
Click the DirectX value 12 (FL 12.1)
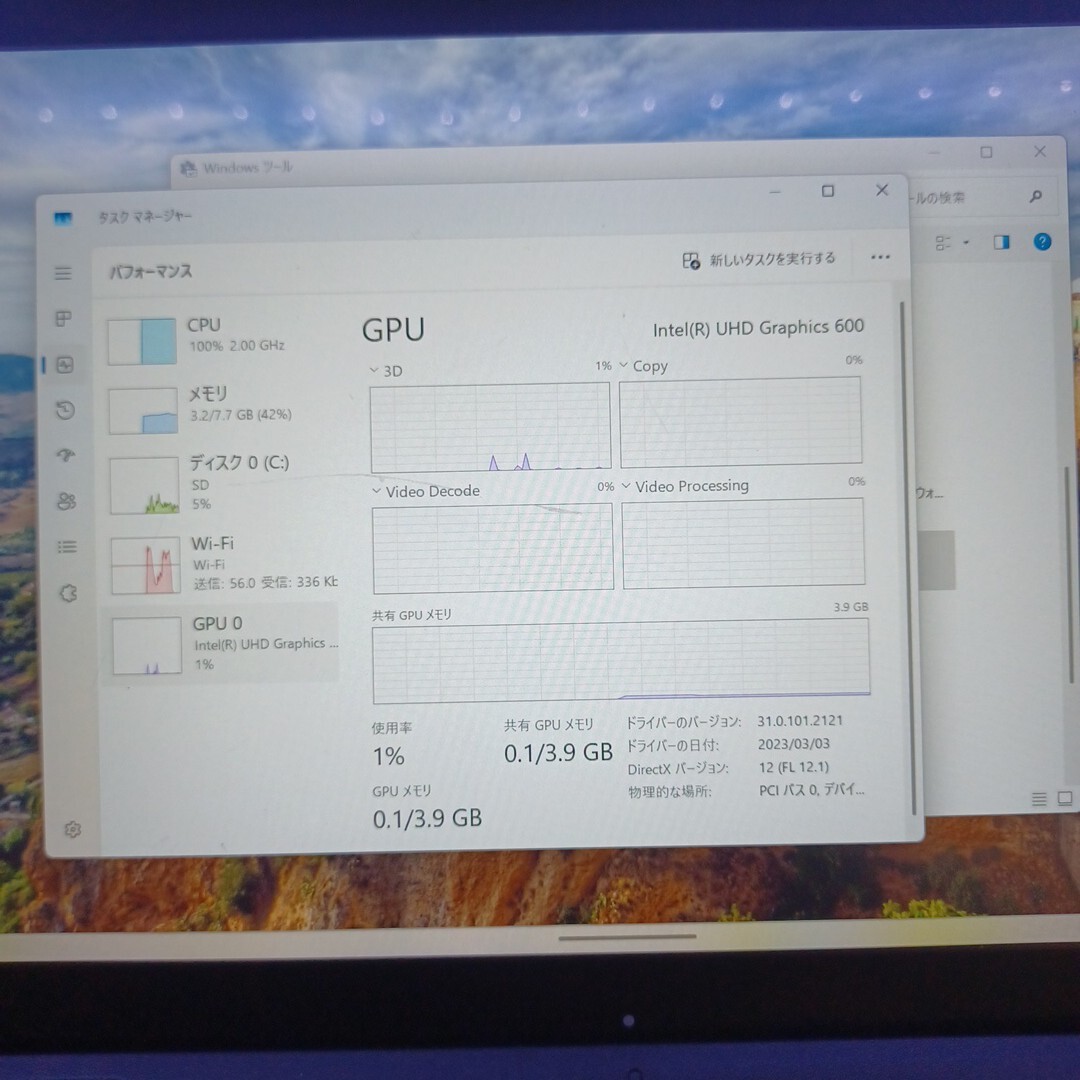pyautogui.click(x=793, y=767)
